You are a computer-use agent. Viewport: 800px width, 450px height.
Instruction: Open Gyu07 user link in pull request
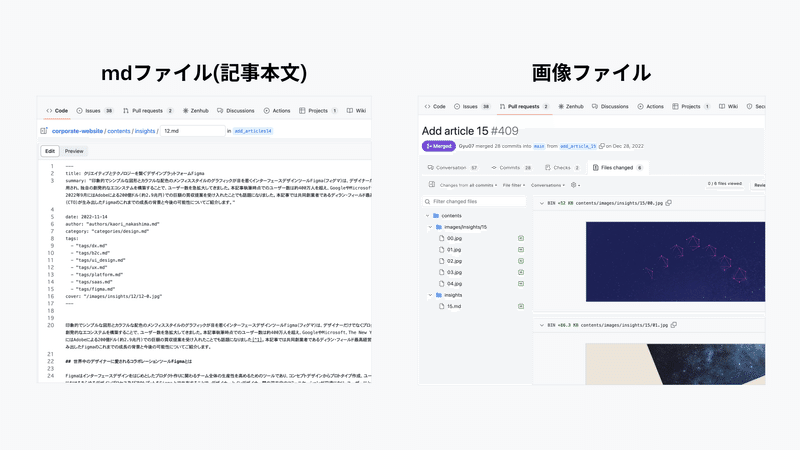point(466,146)
